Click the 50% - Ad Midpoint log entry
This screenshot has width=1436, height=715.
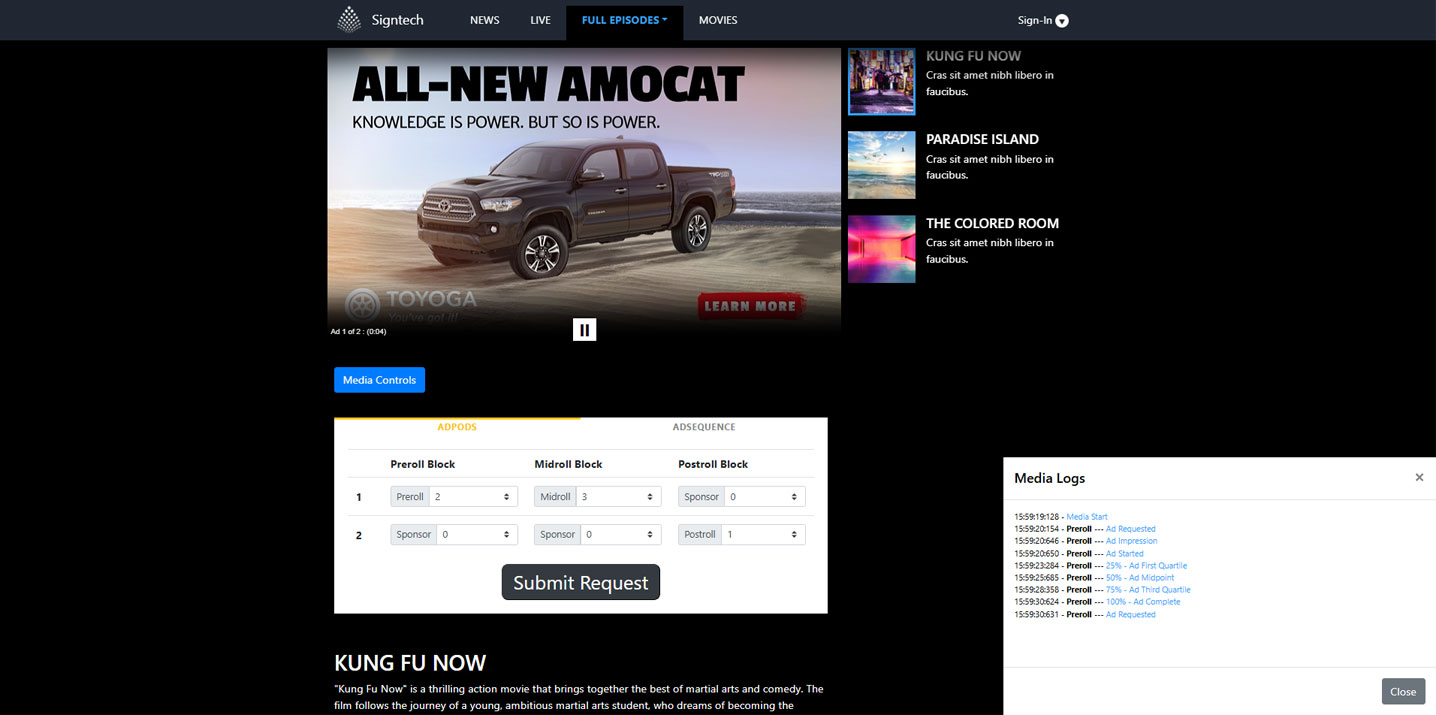pos(1140,577)
